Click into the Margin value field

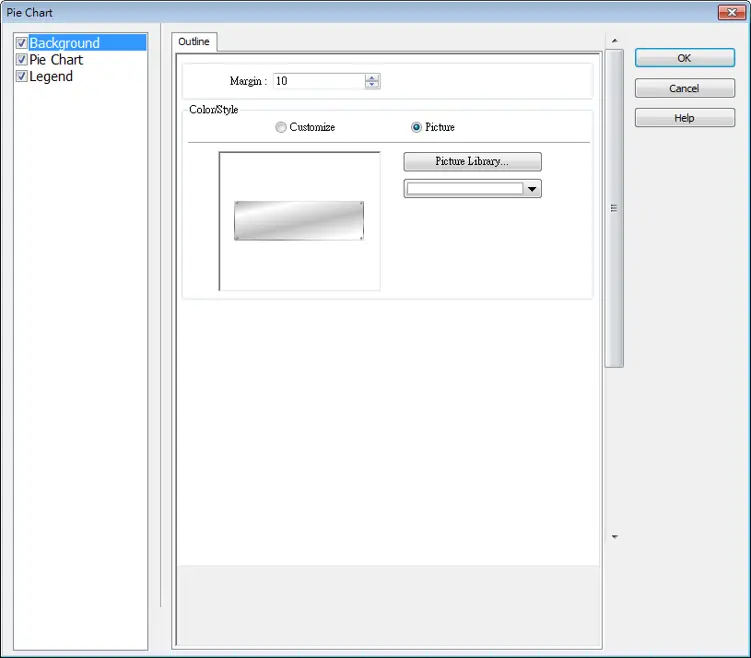[319, 81]
